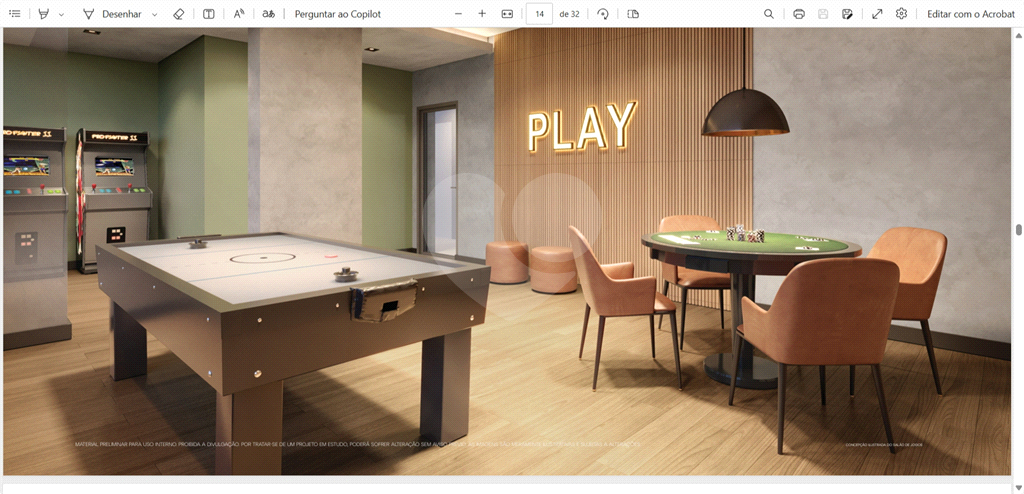The height and width of the screenshot is (494, 1024).
Task: Print the PDF document
Action: coord(799,14)
